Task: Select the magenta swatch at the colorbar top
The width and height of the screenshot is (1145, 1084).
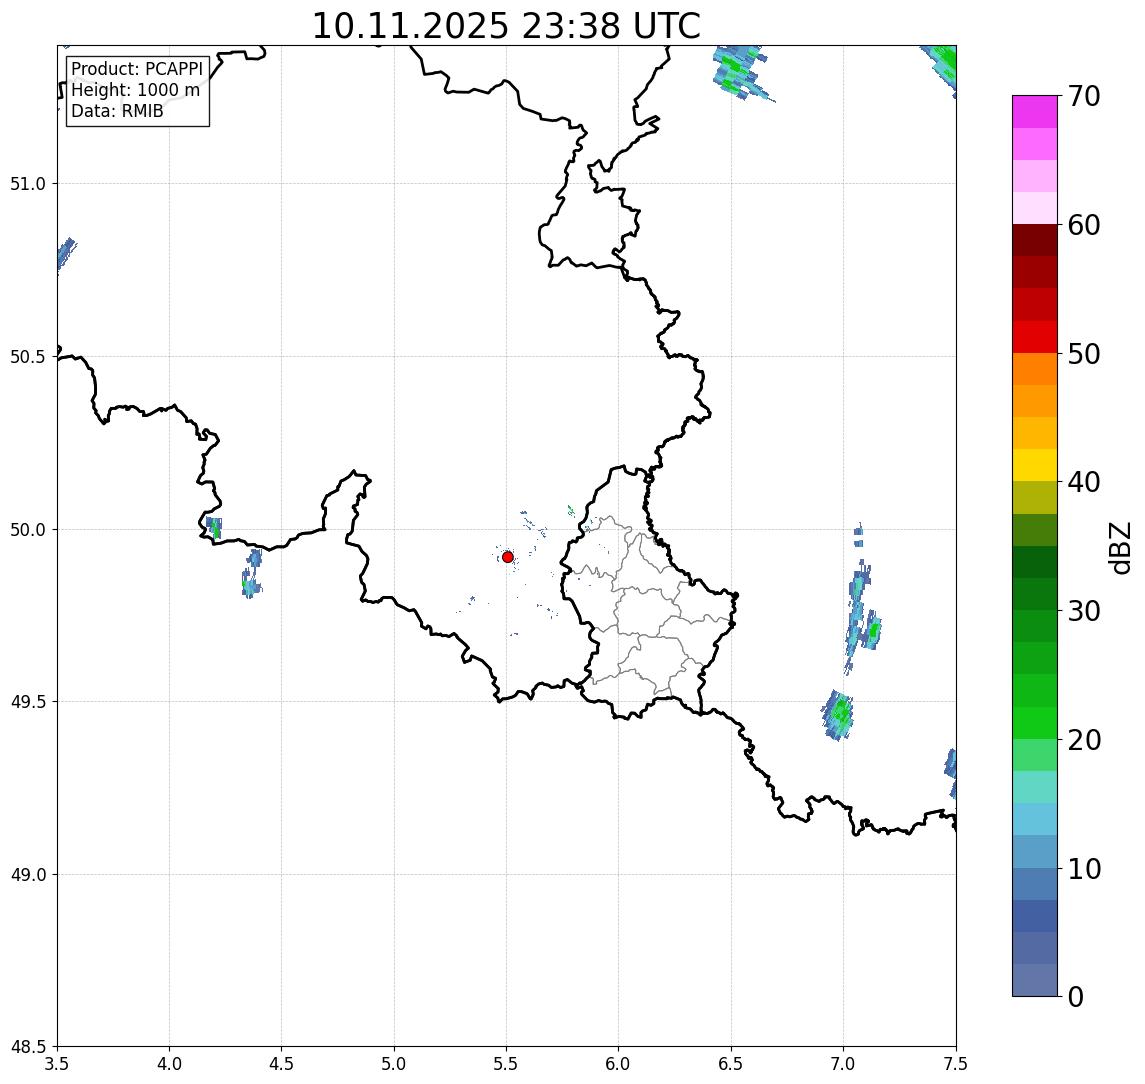Action: 1035,112
